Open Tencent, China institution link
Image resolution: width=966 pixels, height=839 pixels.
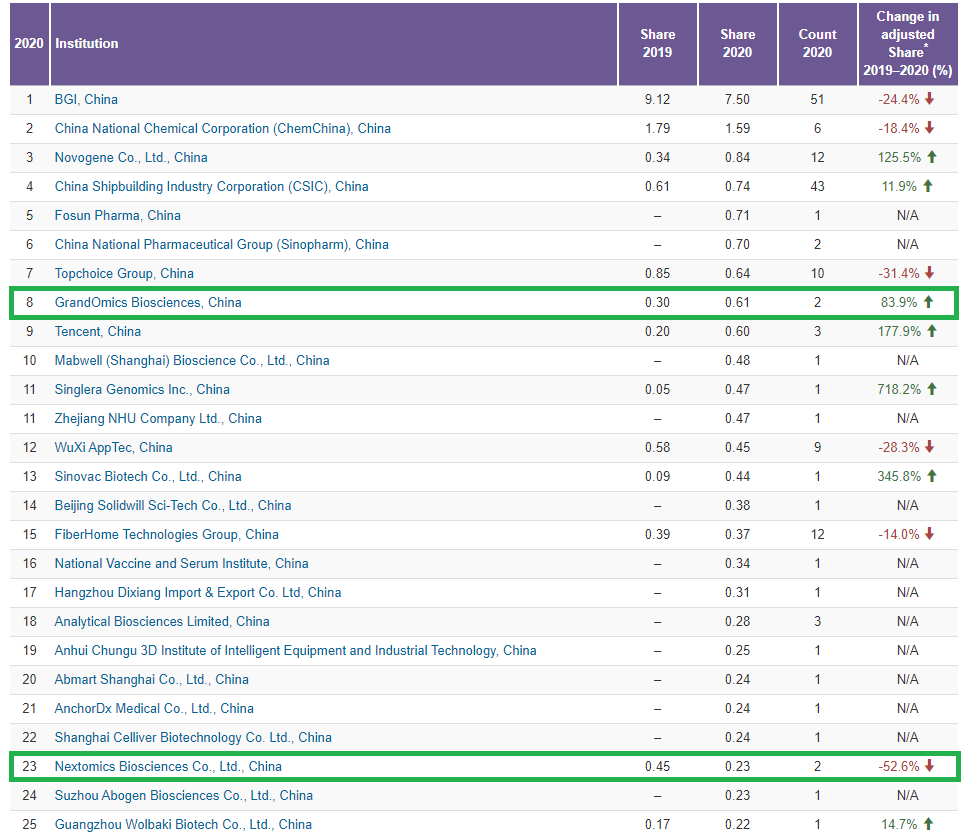pos(97,331)
